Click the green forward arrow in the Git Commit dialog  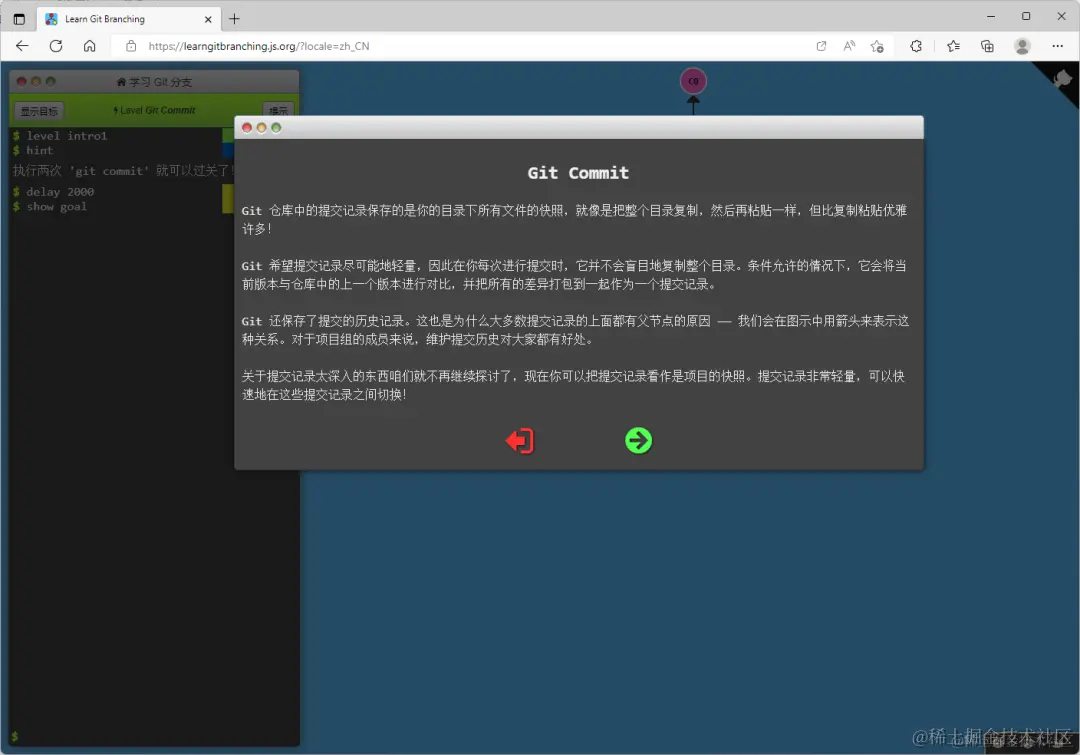point(638,440)
